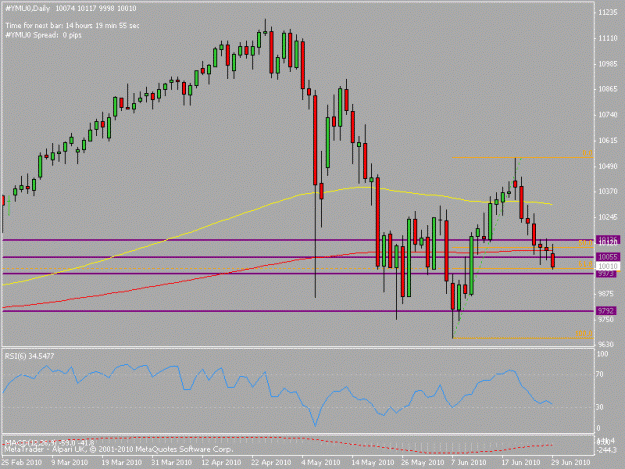Click the 22 Apr 2010 date label
Viewport: 625px width, 469px height.
(x=271, y=463)
